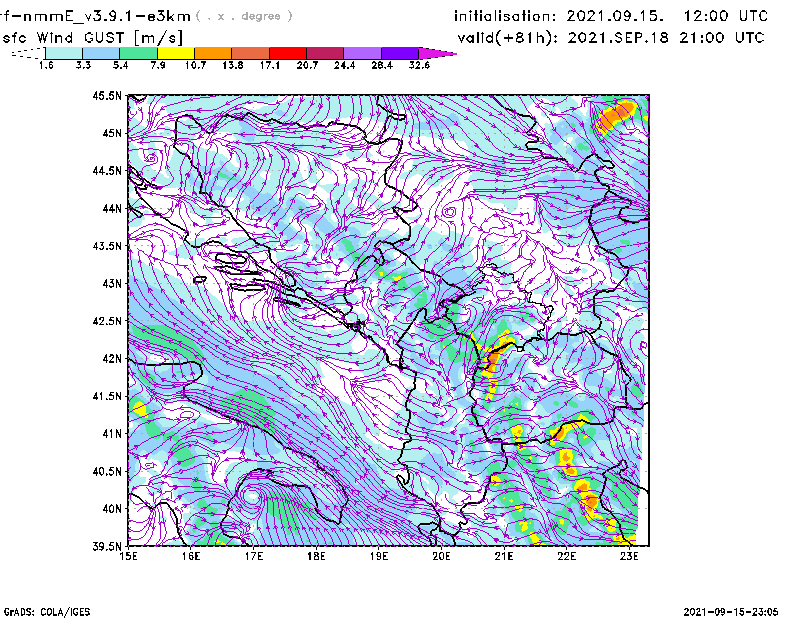The image size is (800, 618).
Task: Click the legend value '20.7'
Action: click(x=307, y=65)
